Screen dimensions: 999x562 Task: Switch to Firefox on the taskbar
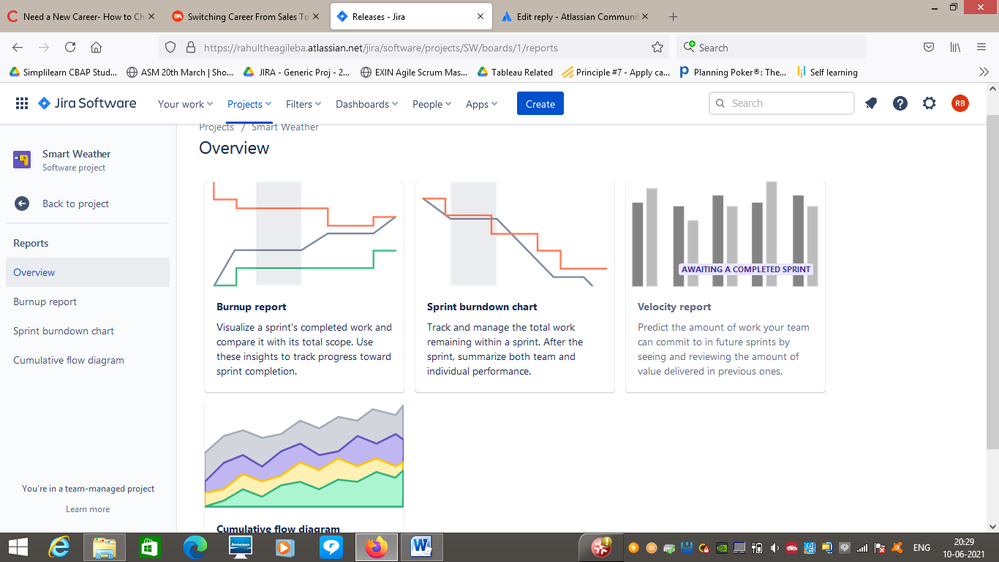click(377, 547)
